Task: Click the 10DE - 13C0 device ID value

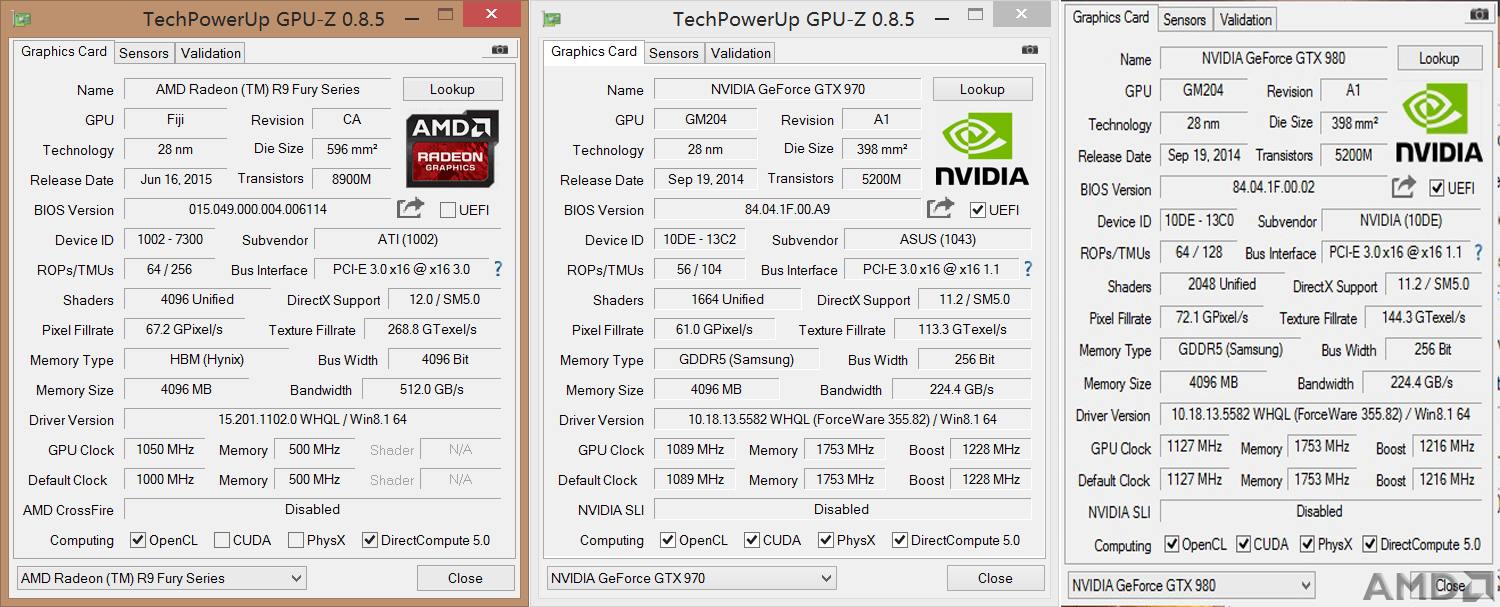Action: [x=1200, y=221]
